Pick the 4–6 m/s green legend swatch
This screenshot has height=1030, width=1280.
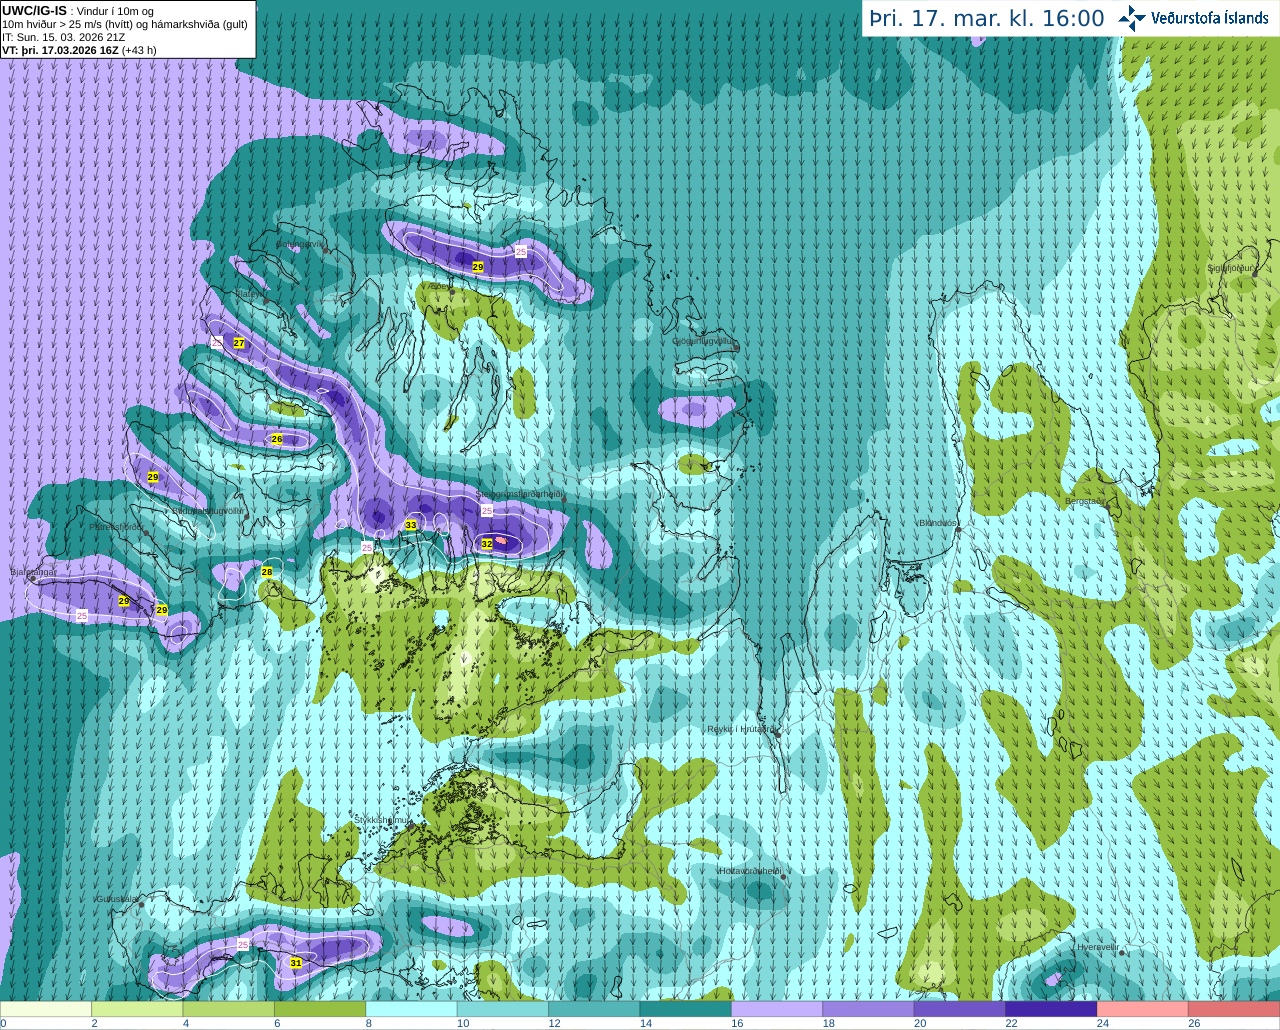tap(228, 1009)
